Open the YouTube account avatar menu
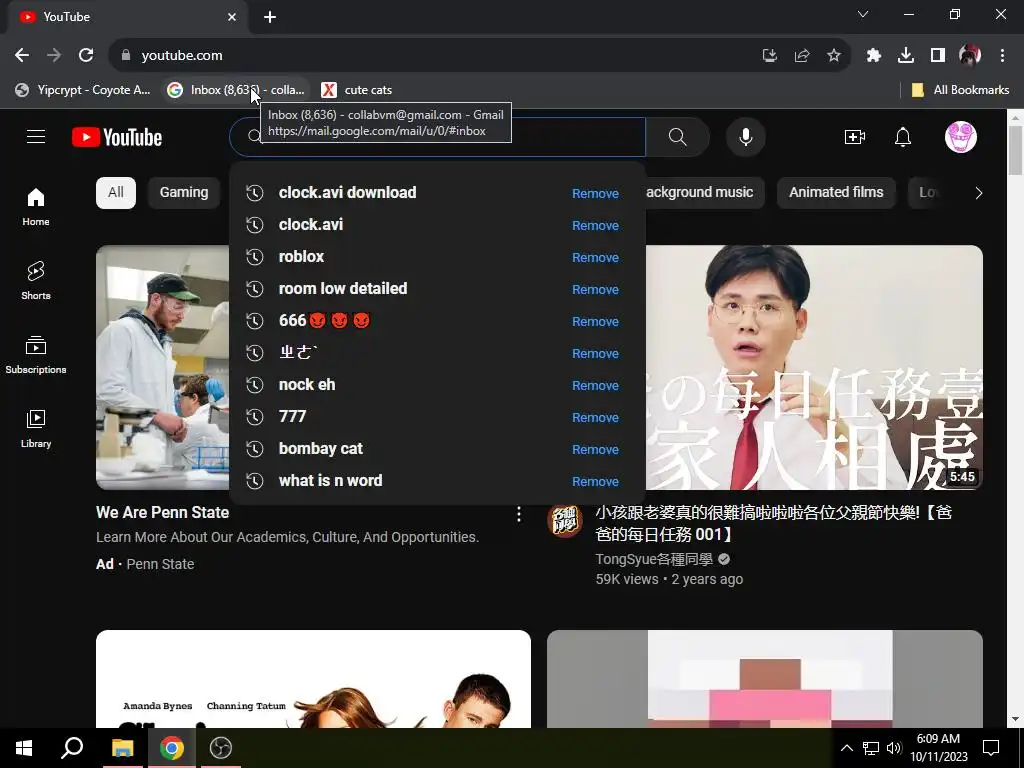The height and width of the screenshot is (768, 1024). [961, 137]
